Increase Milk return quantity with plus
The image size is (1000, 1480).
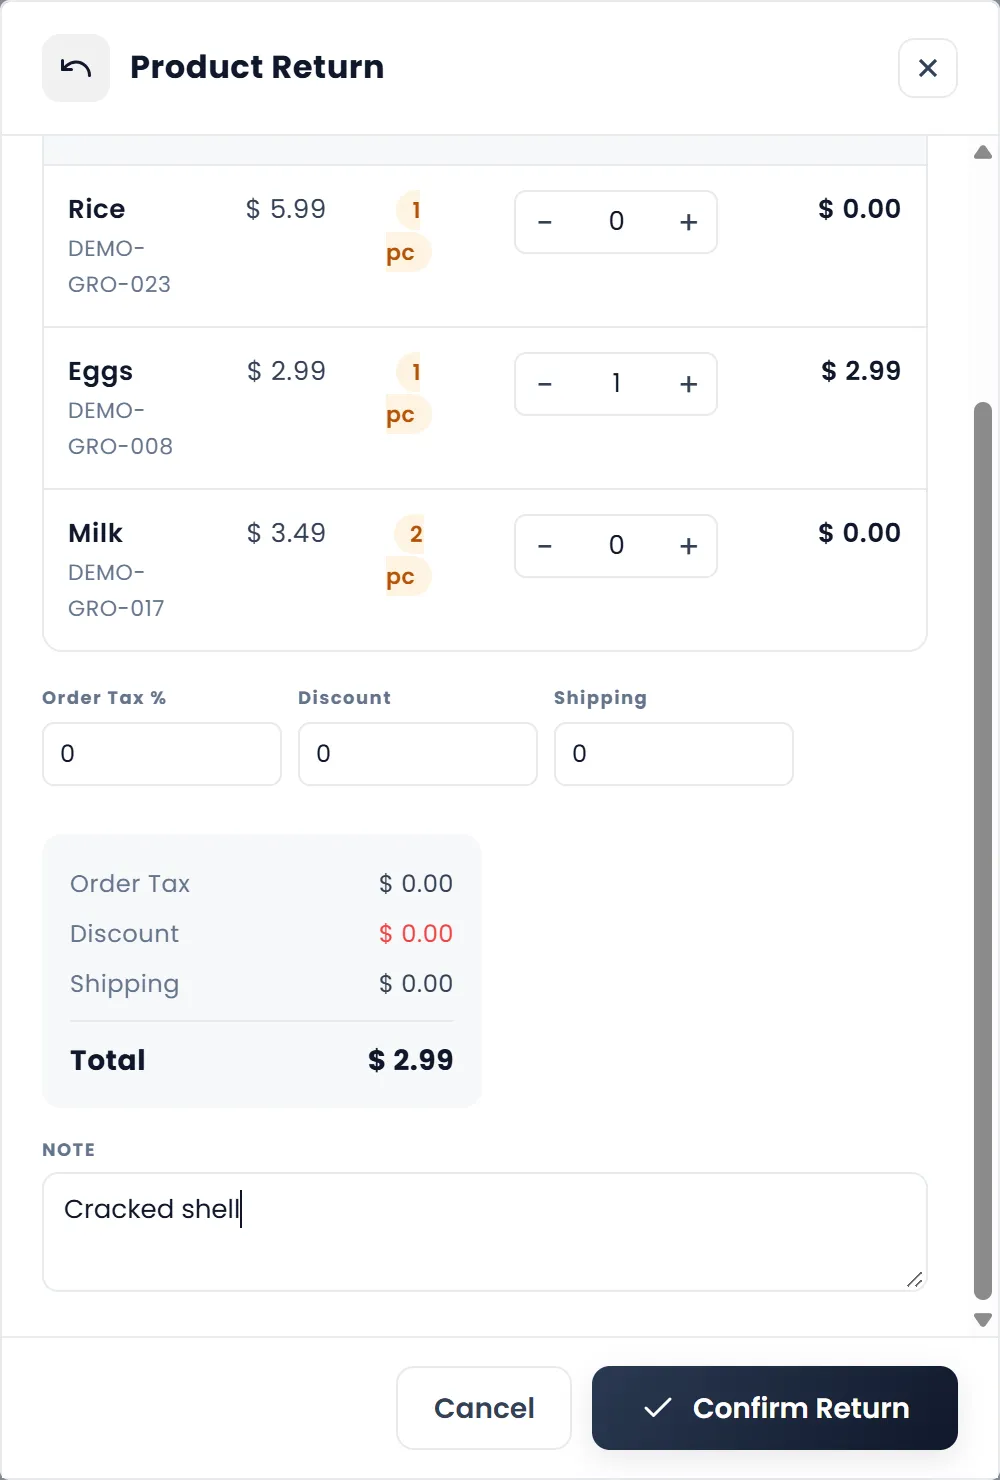coord(688,546)
